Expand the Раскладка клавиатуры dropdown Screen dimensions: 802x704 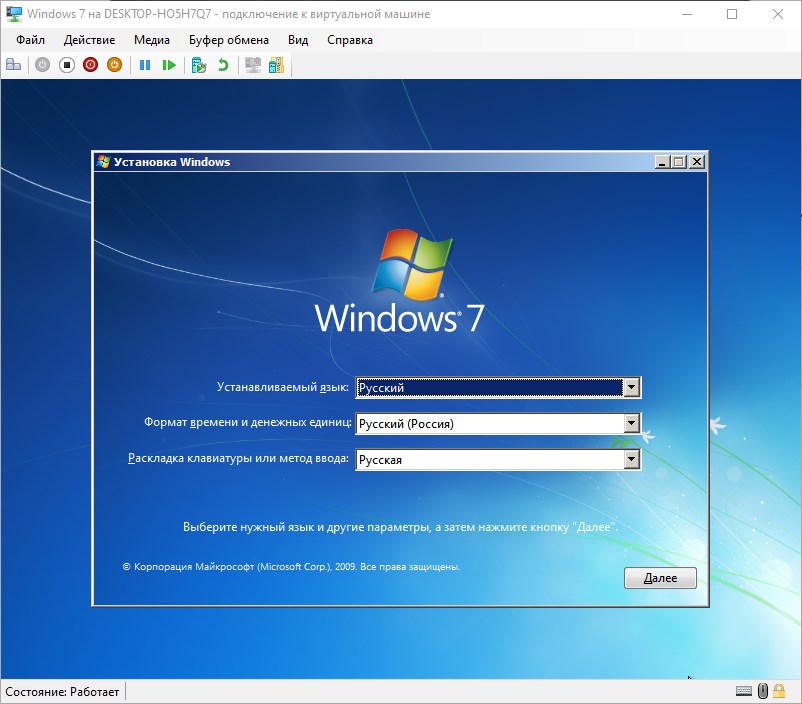(630, 460)
